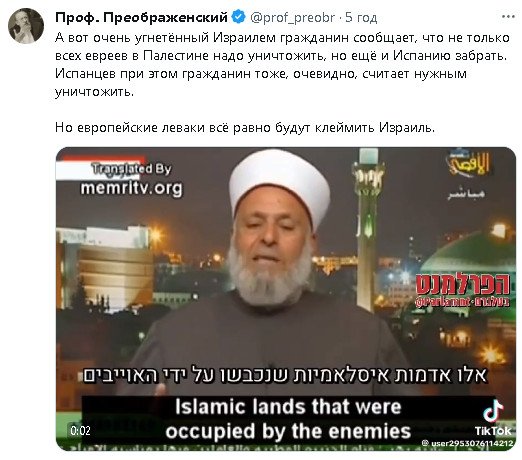
Task: Click subtitle line "occupied by the enemies"
Action: (x=288, y=431)
